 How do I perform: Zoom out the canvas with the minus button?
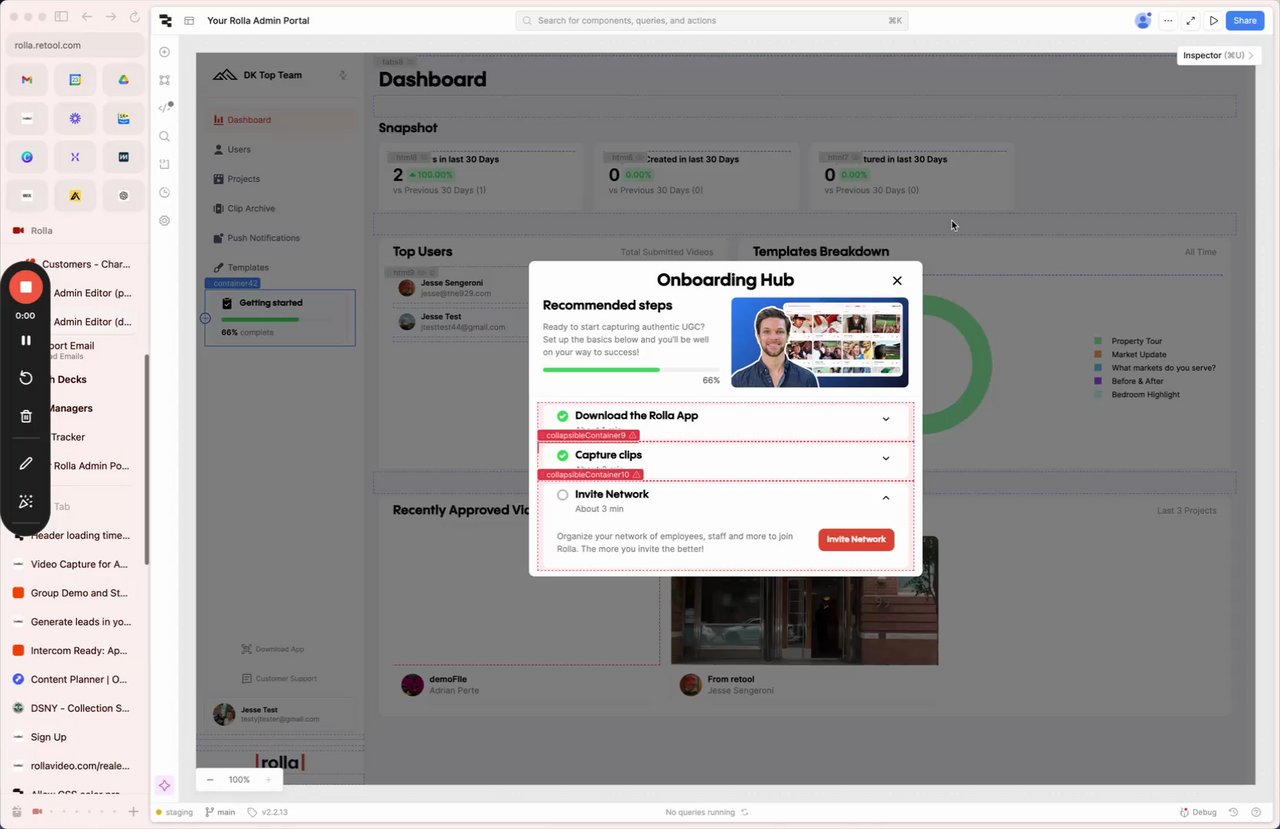point(210,780)
